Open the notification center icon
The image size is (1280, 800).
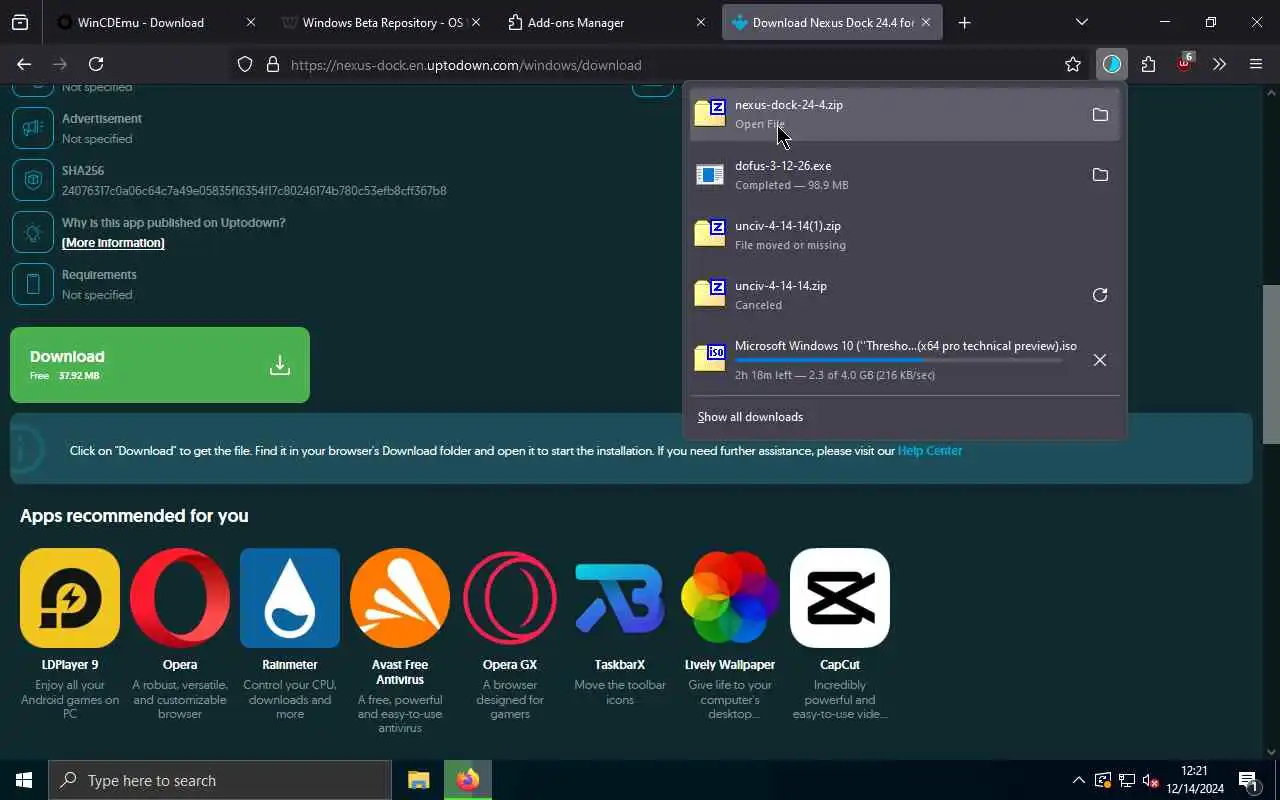tap(1248, 780)
